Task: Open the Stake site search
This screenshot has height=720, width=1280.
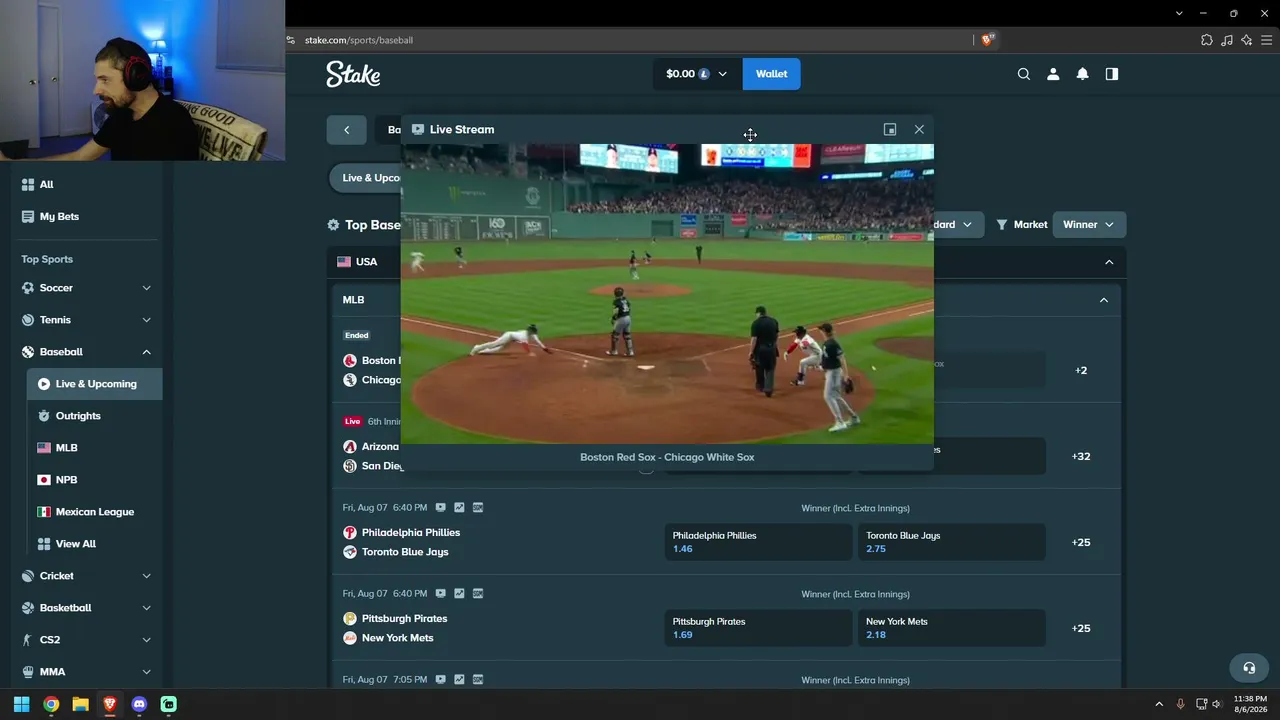Action: tap(1024, 74)
